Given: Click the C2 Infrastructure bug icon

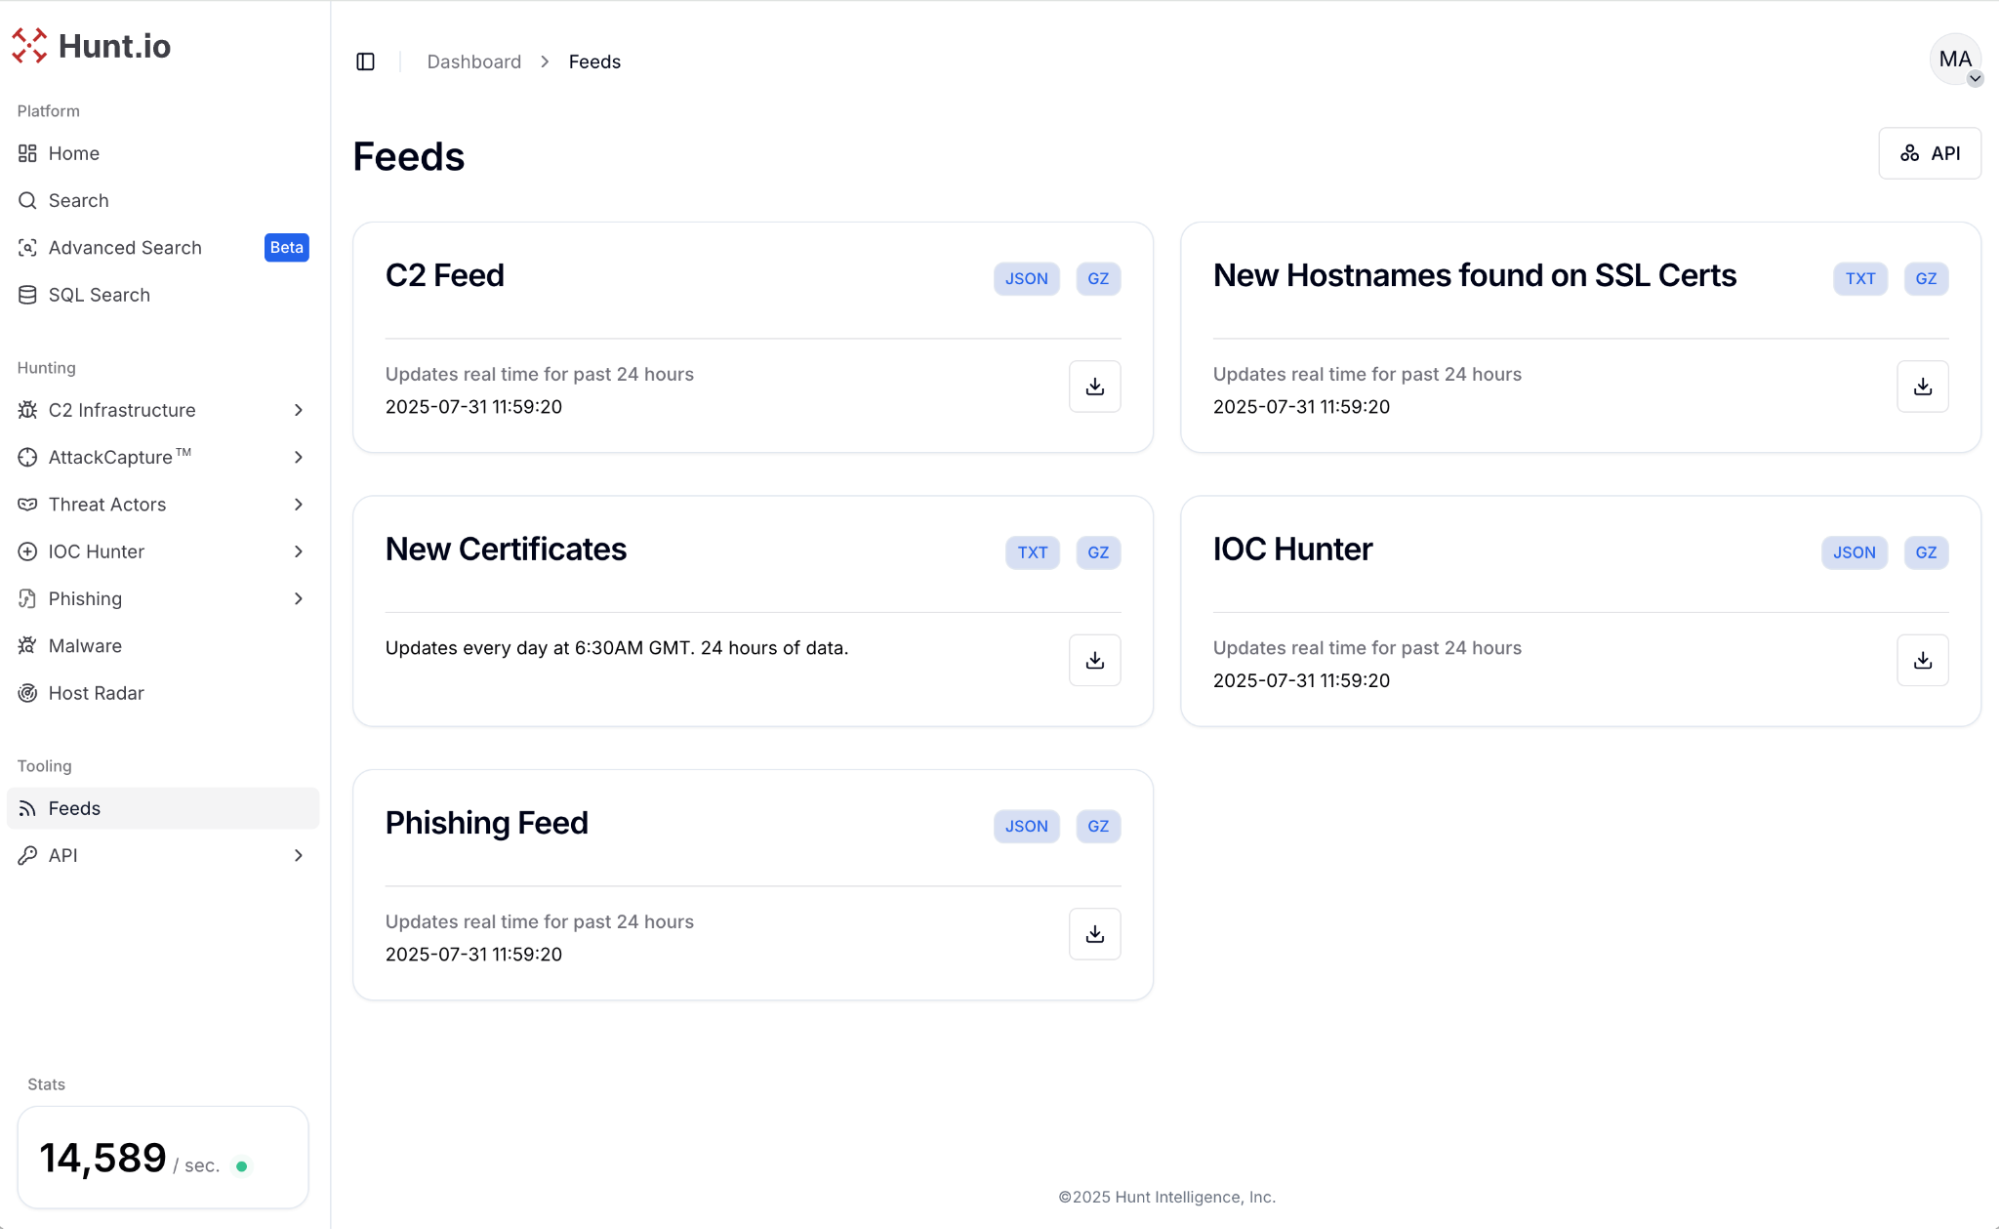Looking at the screenshot, I should tap(27, 410).
